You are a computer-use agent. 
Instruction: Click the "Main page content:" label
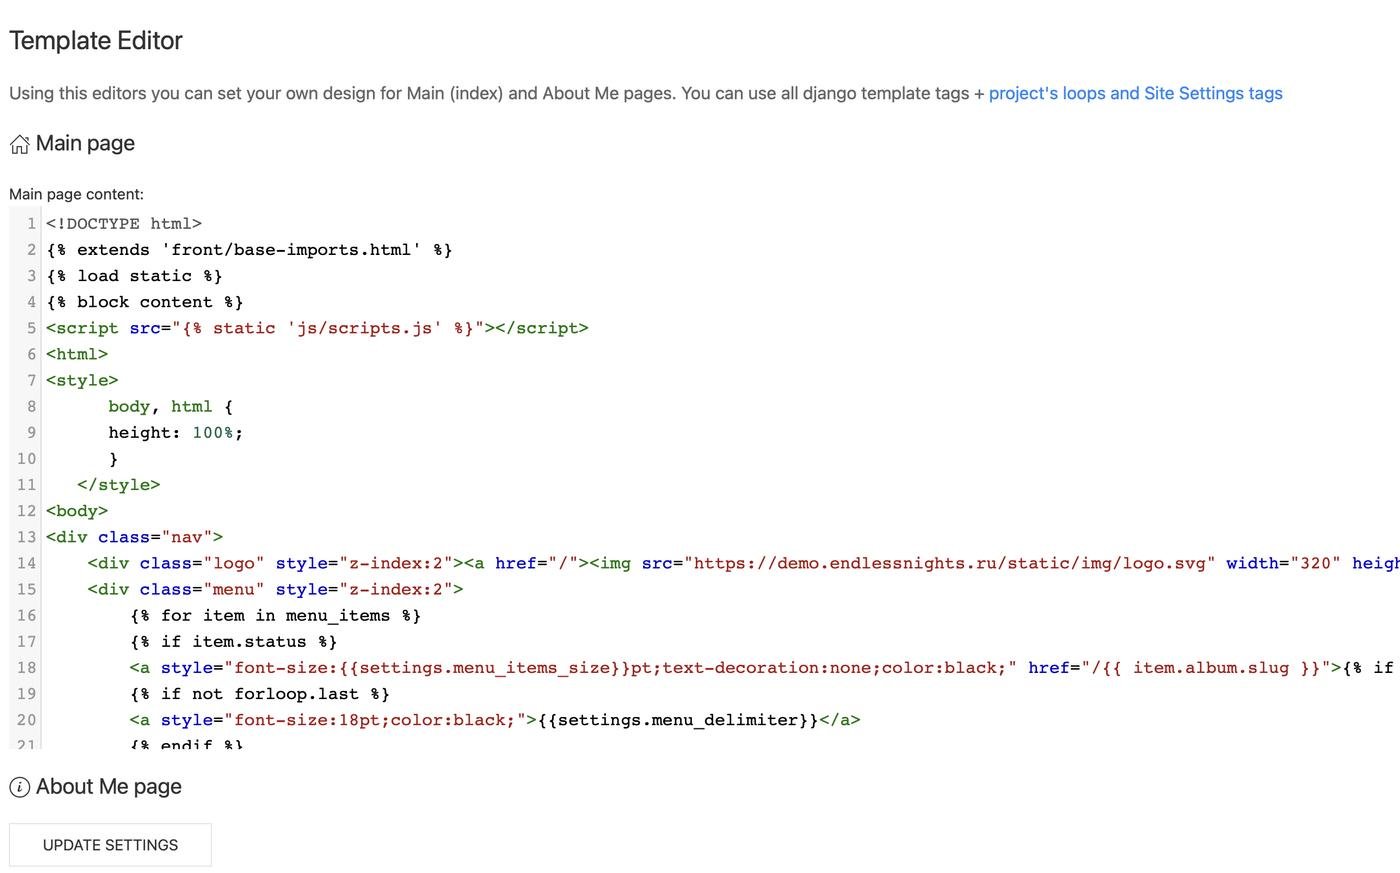coord(76,194)
